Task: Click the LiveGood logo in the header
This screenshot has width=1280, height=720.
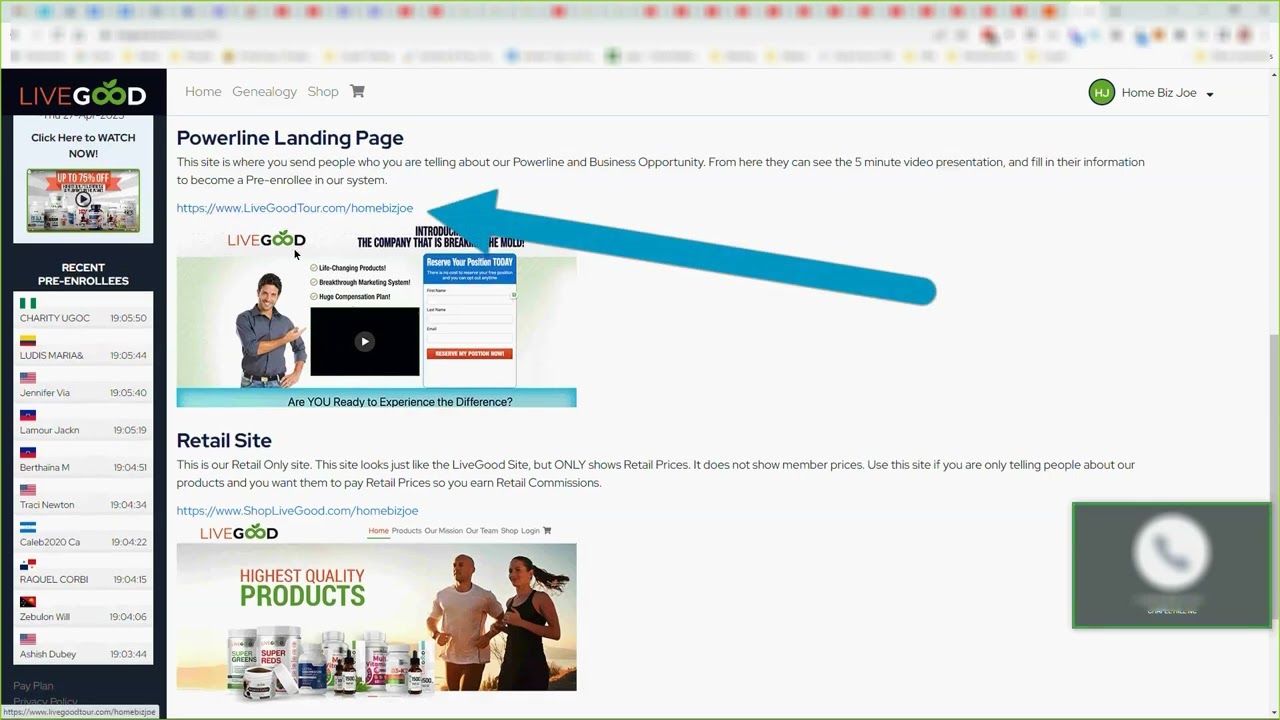Action: click(x=83, y=94)
